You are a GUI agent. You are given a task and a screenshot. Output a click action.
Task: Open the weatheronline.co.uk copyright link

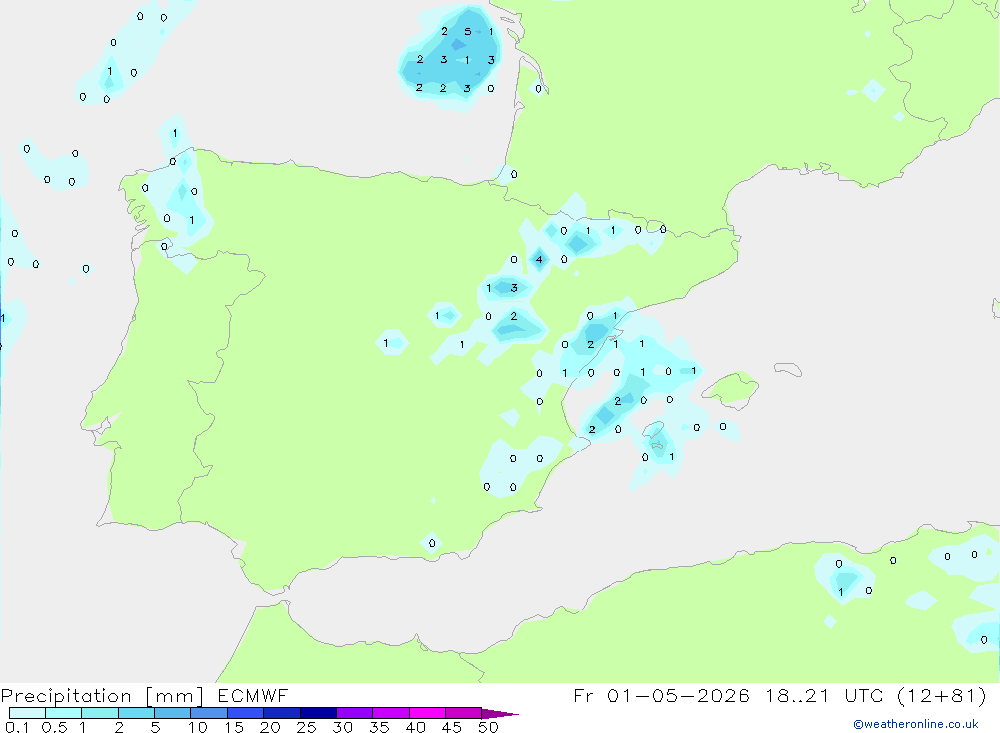coord(916,724)
